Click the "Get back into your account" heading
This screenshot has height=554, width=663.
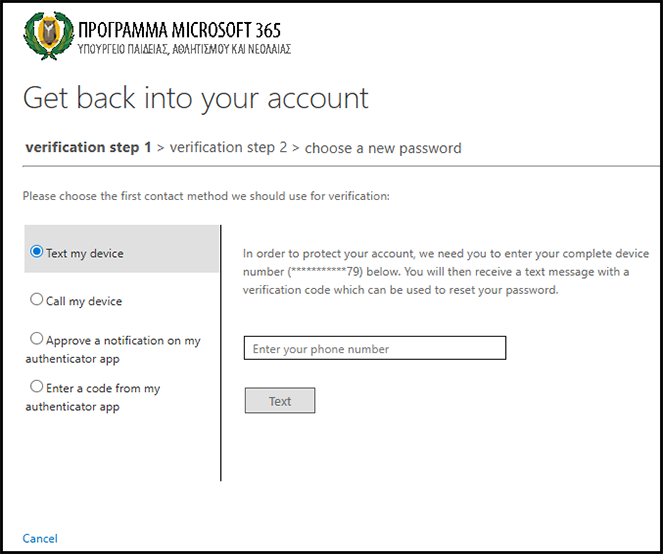196,98
